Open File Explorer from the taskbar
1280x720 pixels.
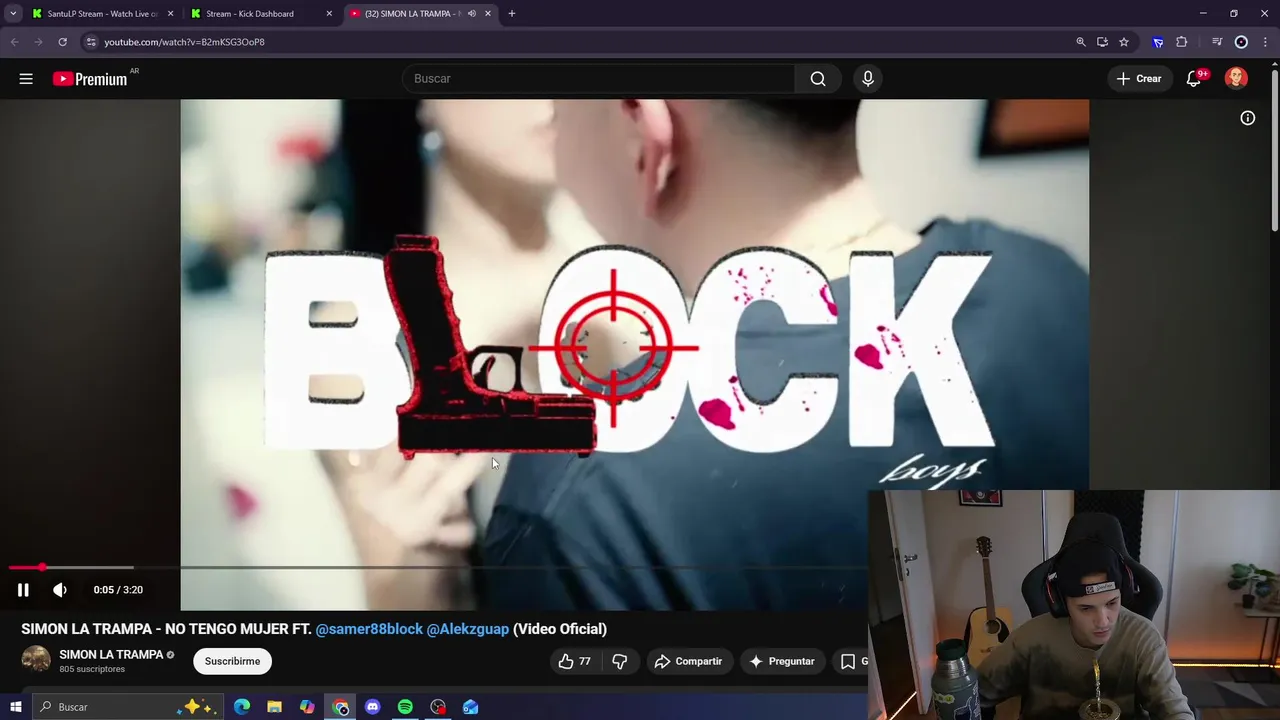tap(274, 707)
